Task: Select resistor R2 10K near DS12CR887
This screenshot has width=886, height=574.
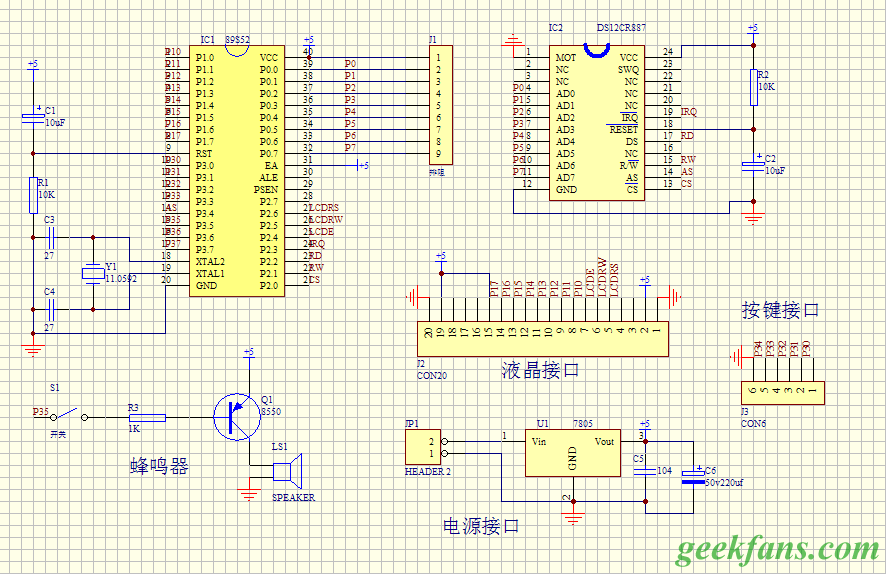Action: click(752, 87)
